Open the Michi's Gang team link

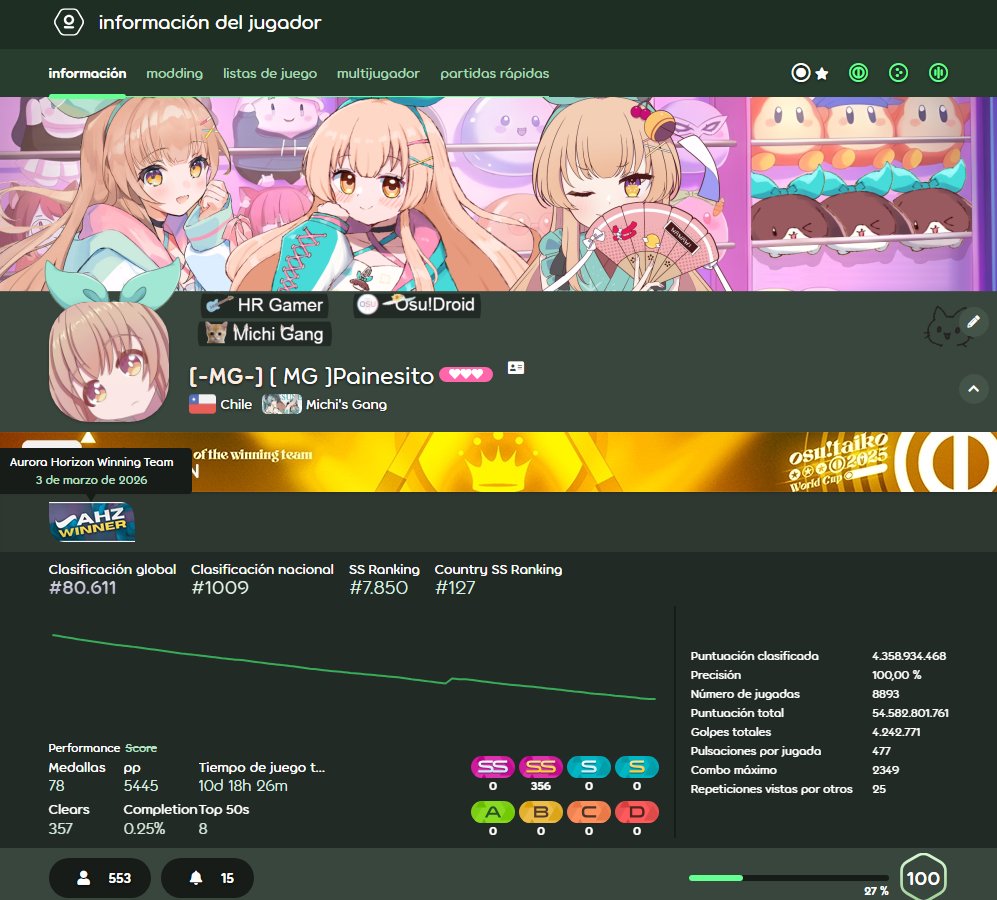pos(346,405)
